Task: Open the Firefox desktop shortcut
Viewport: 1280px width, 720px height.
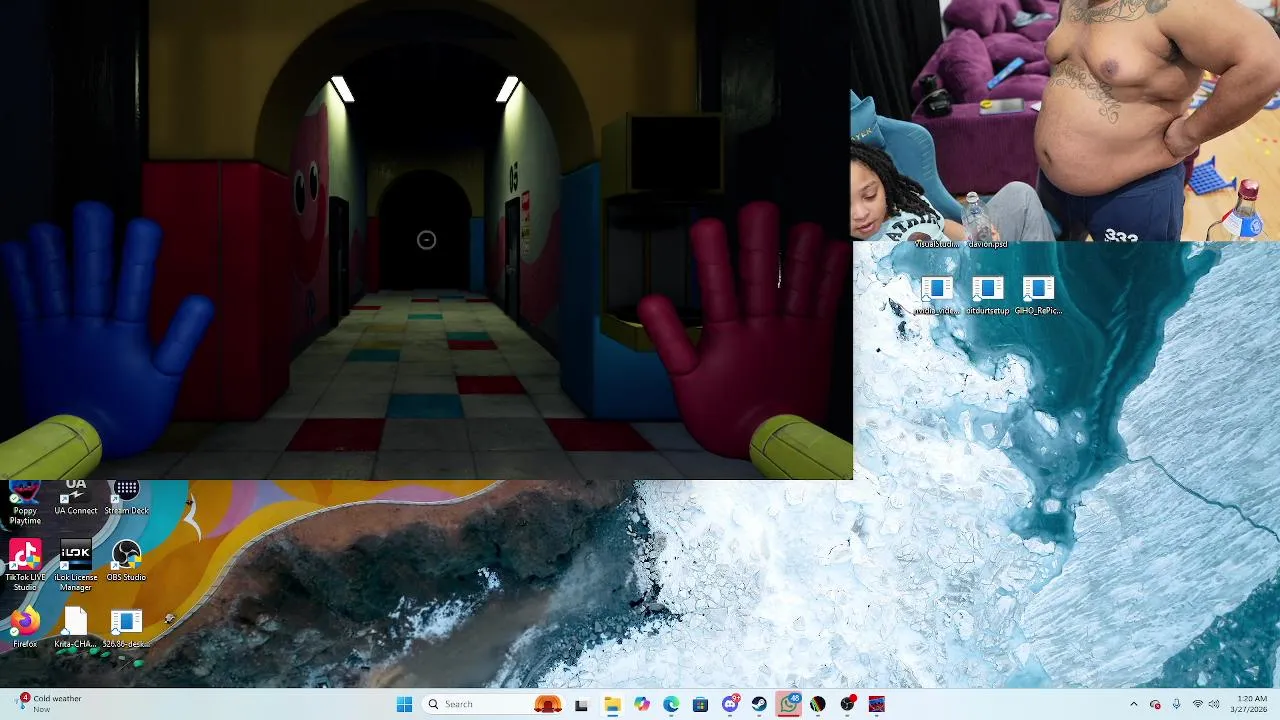Action: [x=25, y=629]
